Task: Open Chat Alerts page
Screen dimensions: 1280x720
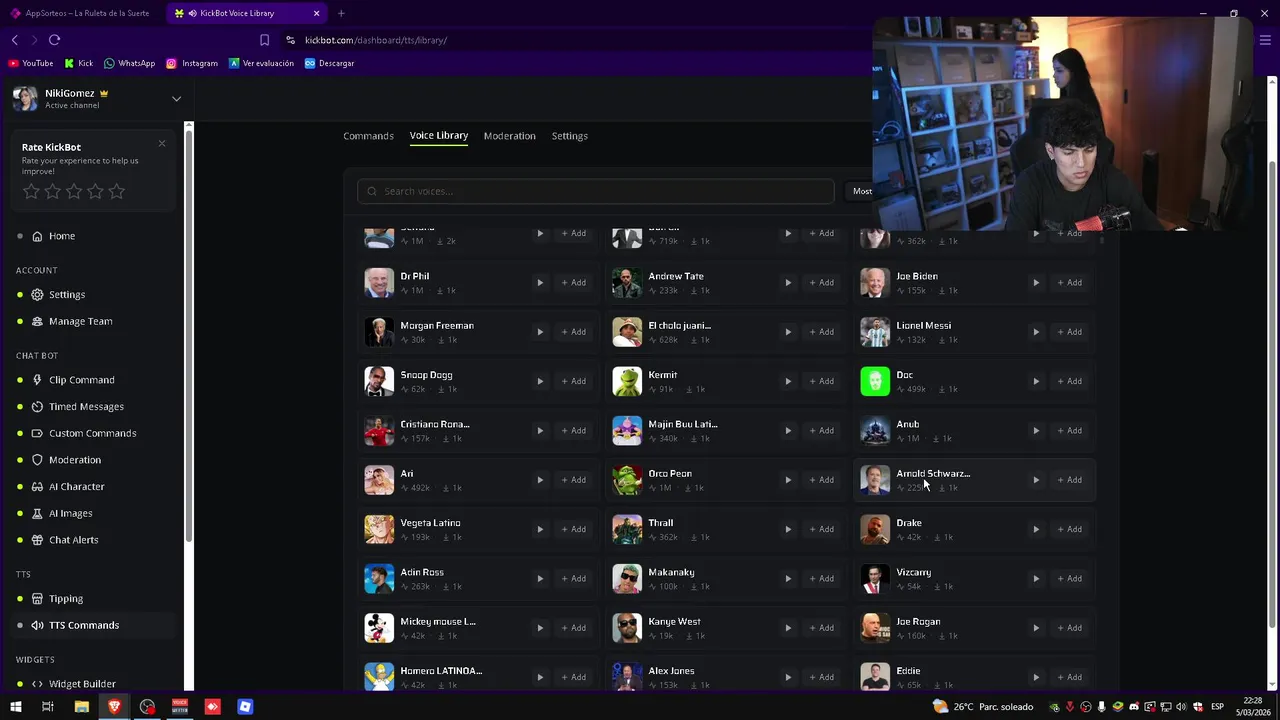Action: pyautogui.click(x=73, y=540)
